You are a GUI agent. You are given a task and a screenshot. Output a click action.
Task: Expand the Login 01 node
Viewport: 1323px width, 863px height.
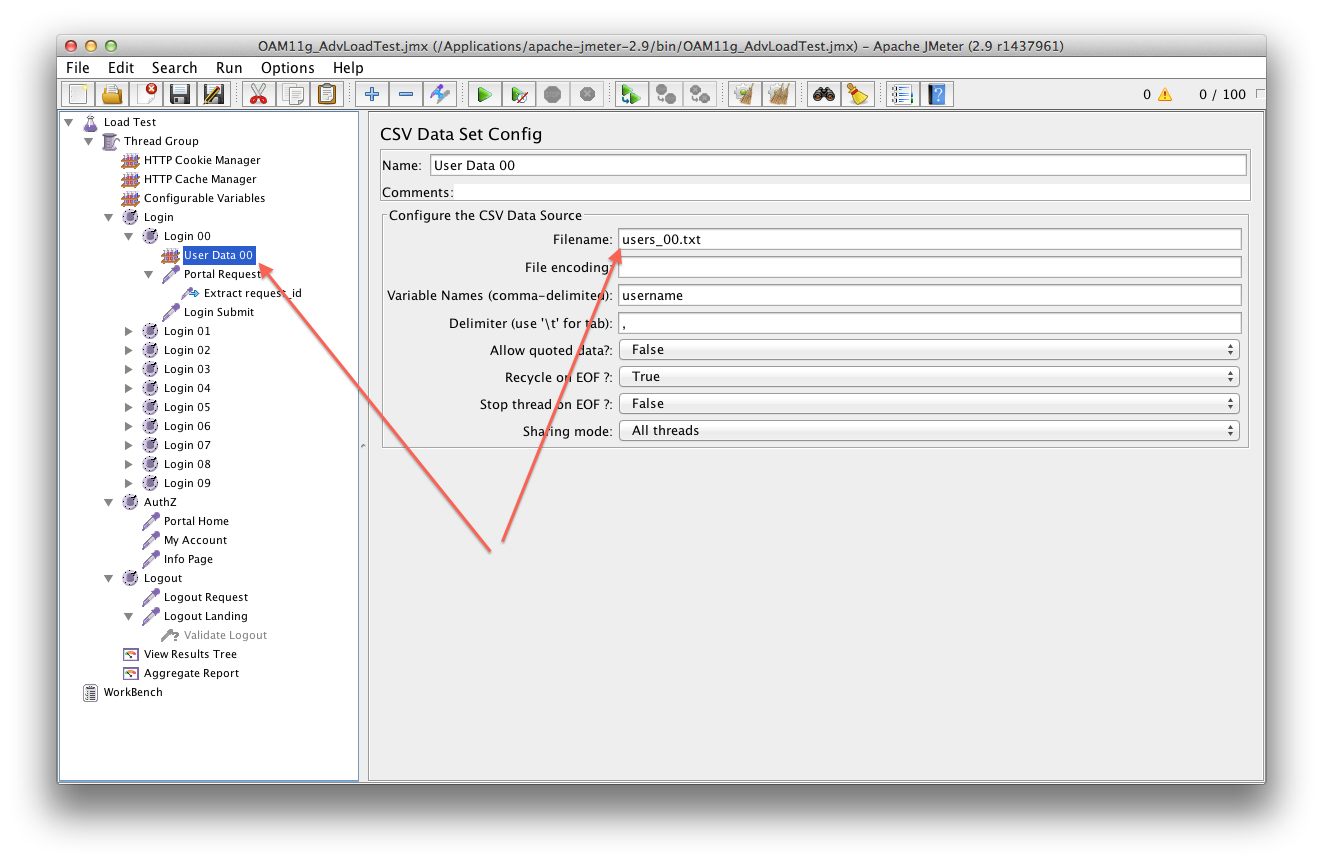click(x=129, y=331)
